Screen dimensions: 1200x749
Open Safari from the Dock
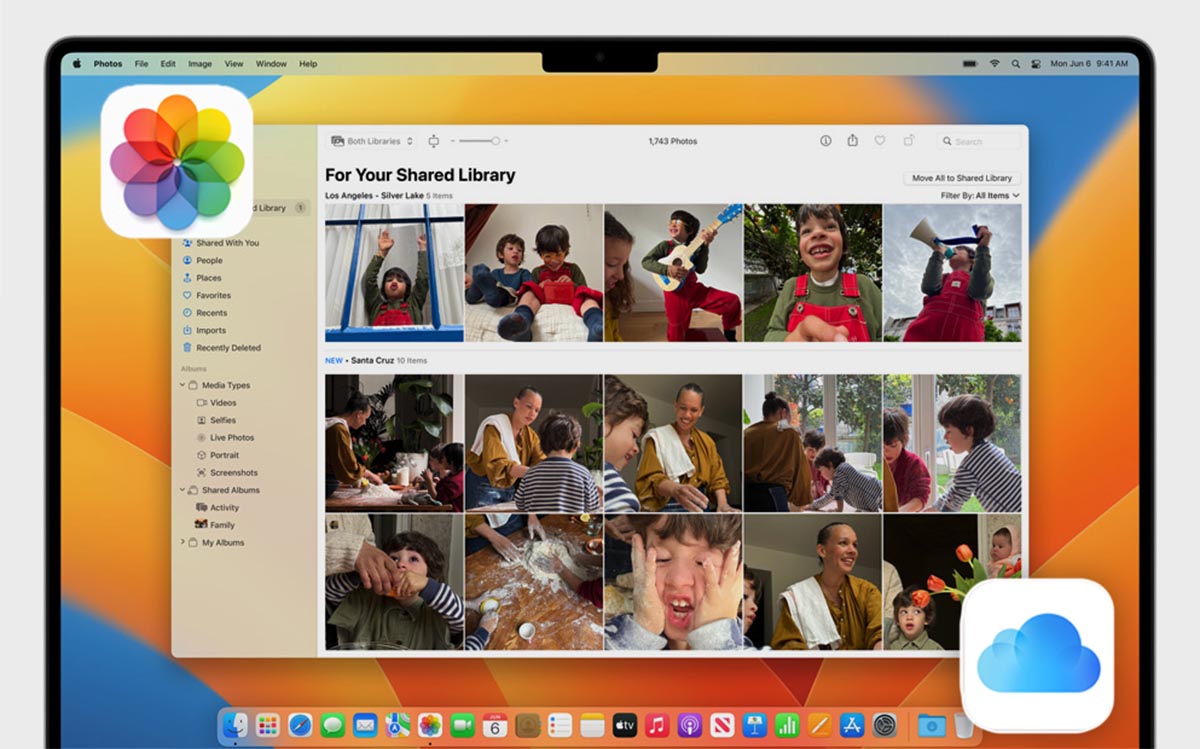[x=300, y=725]
